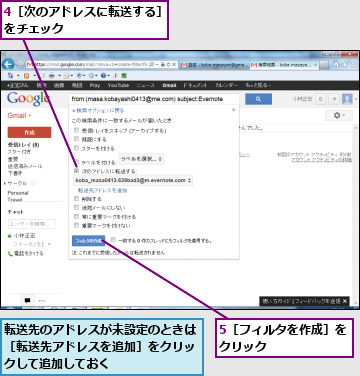Toggle the 次のアドレスに転送する checkbox

click(x=76, y=171)
